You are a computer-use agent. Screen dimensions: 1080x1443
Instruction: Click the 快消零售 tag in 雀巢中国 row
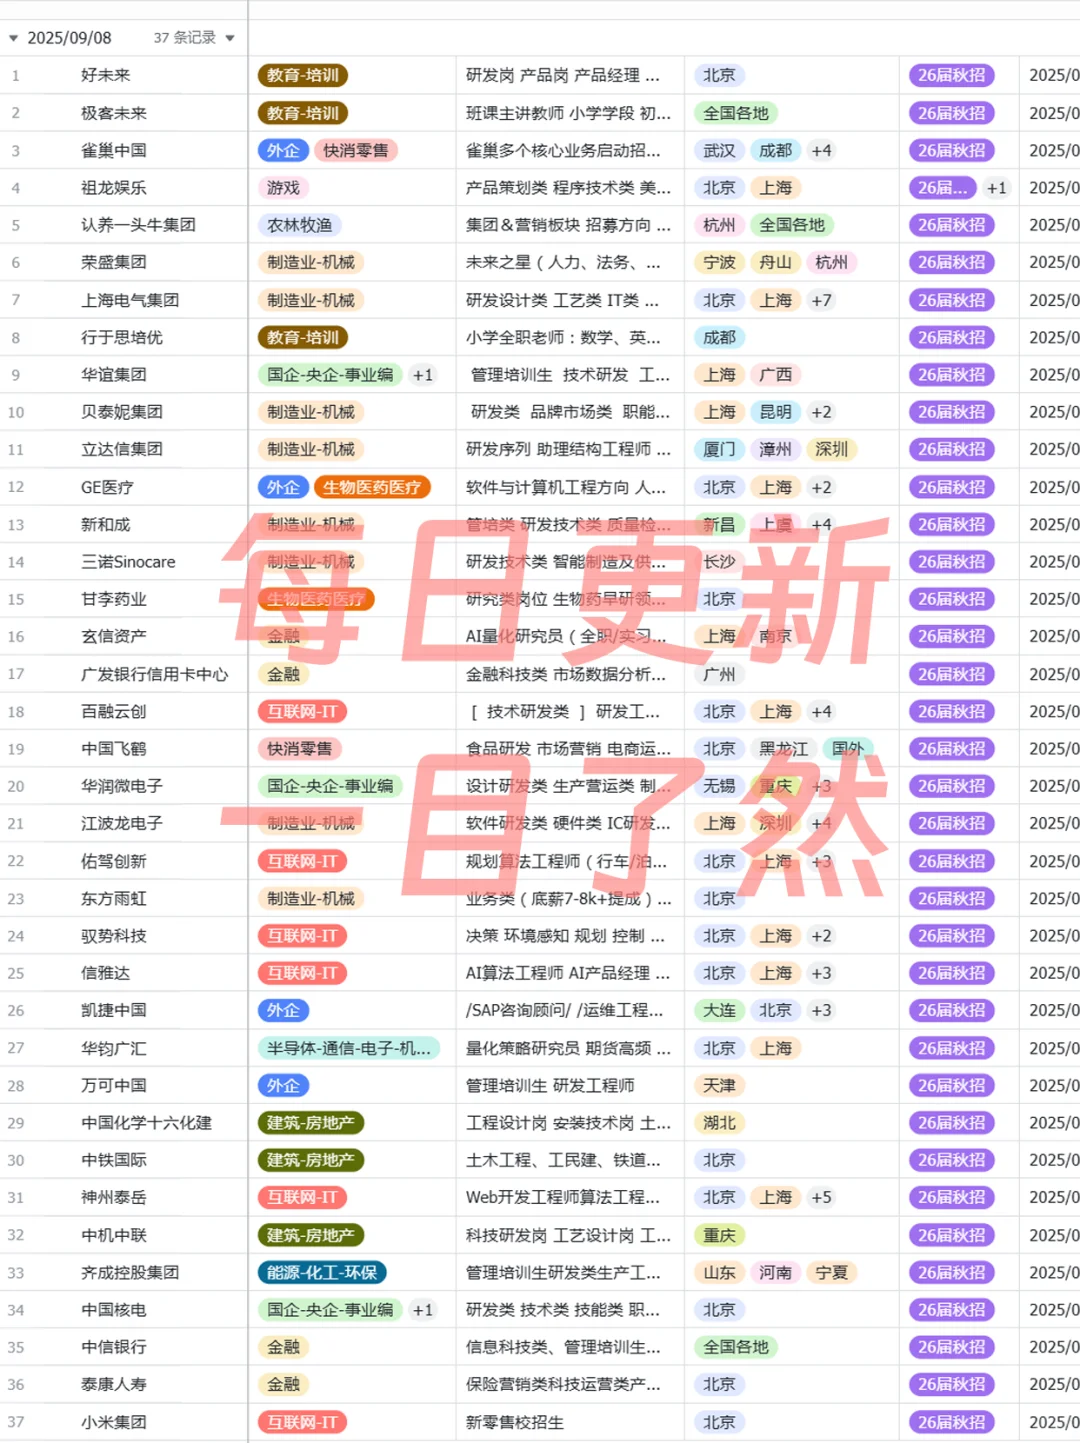tap(356, 150)
